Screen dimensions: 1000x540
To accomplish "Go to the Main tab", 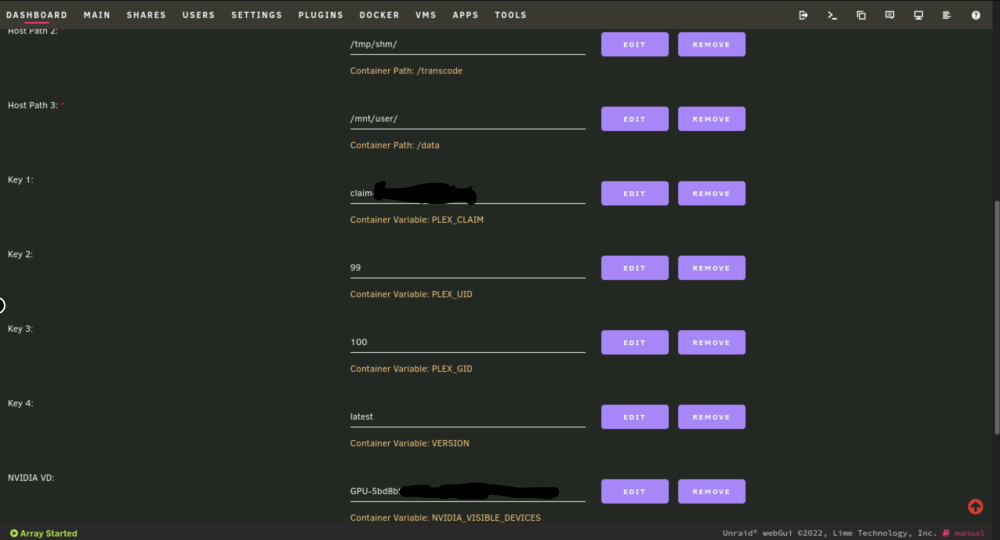I will pos(97,15).
